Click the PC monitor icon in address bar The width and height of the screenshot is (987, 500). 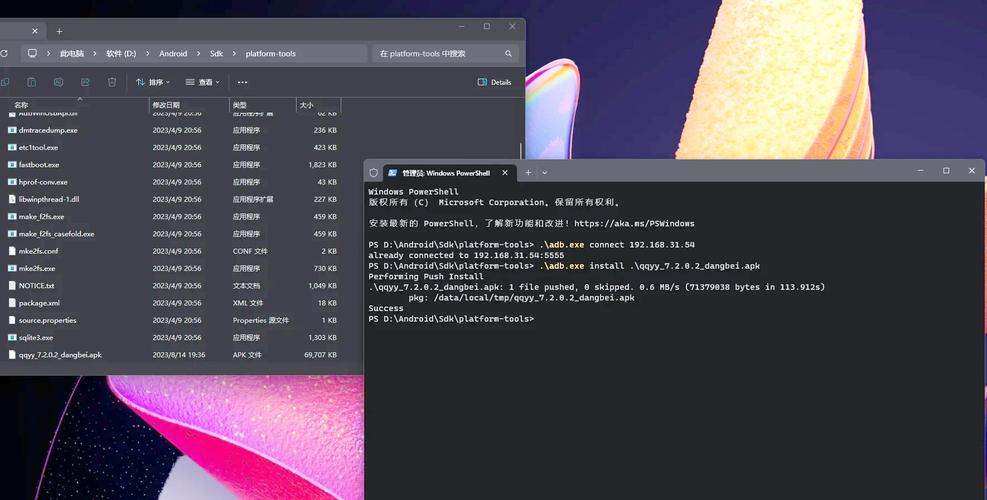coord(32,54)
